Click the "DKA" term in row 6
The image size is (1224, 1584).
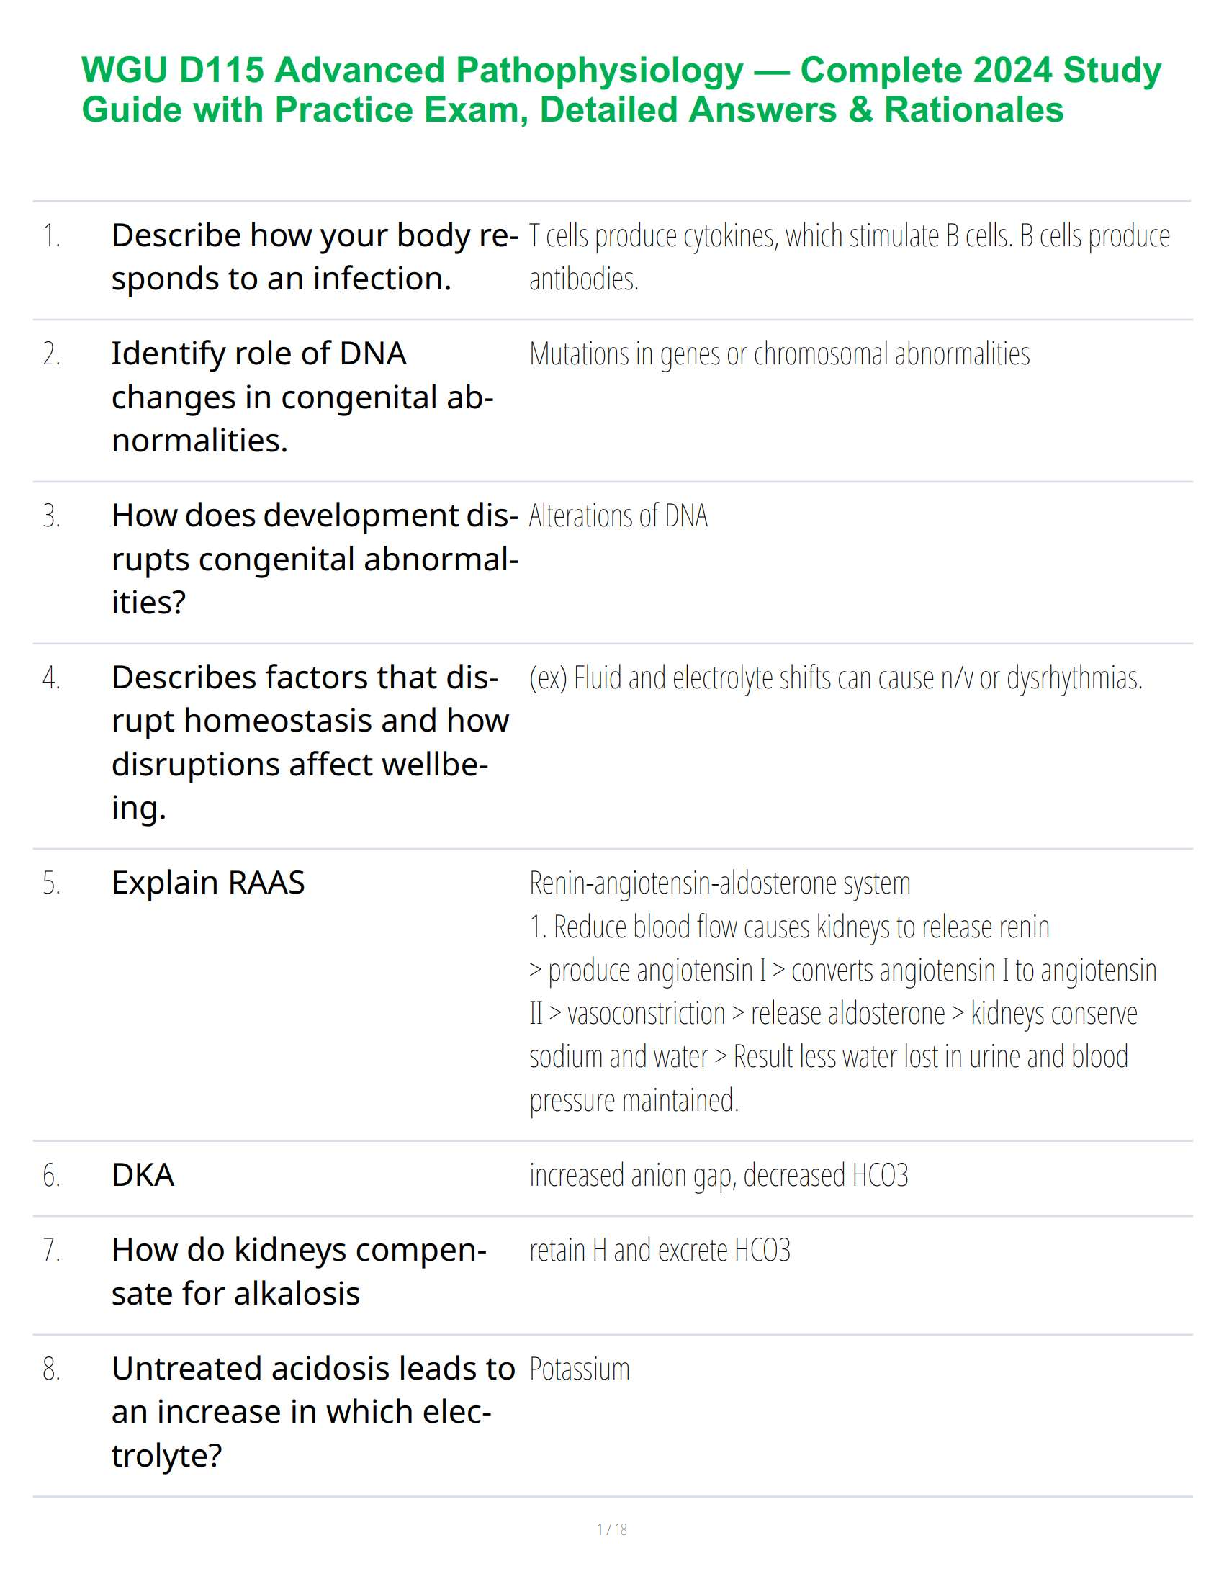pyautogui.click(x=143, y=1175)
